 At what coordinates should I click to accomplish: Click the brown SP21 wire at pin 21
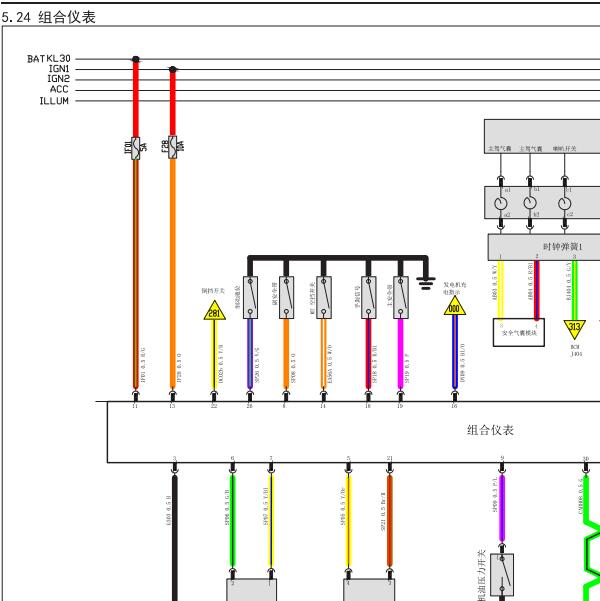coord(390,521)
